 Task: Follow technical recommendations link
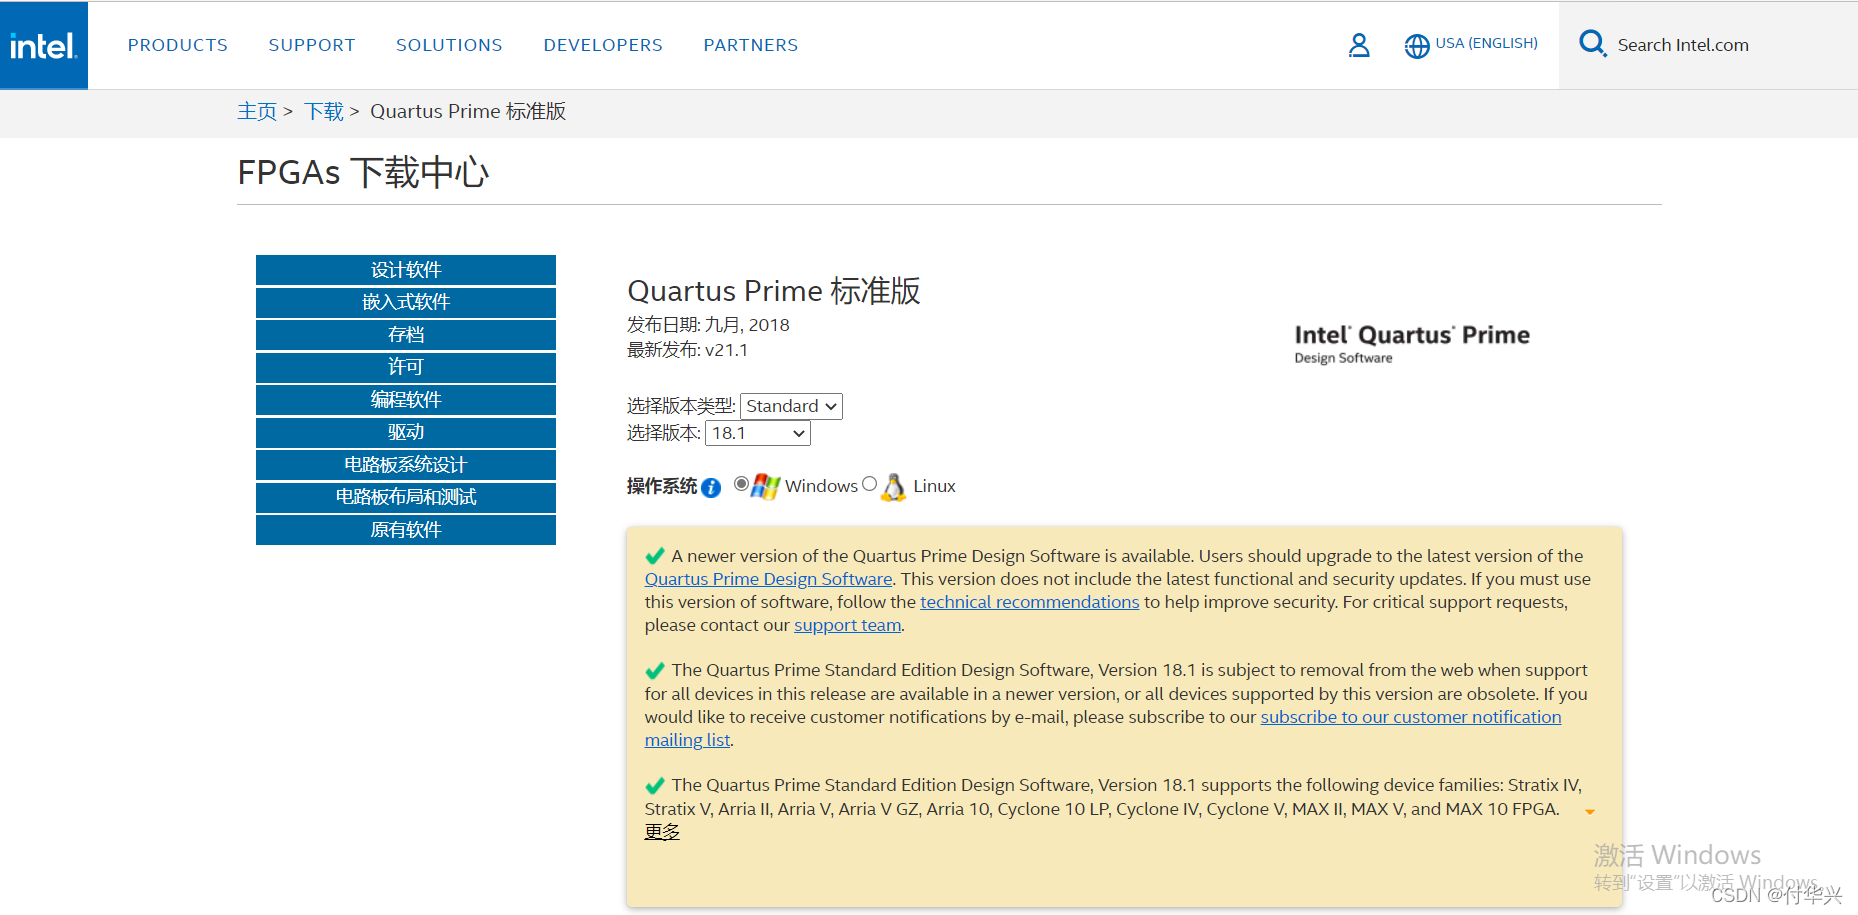(x=1029, y=602)
